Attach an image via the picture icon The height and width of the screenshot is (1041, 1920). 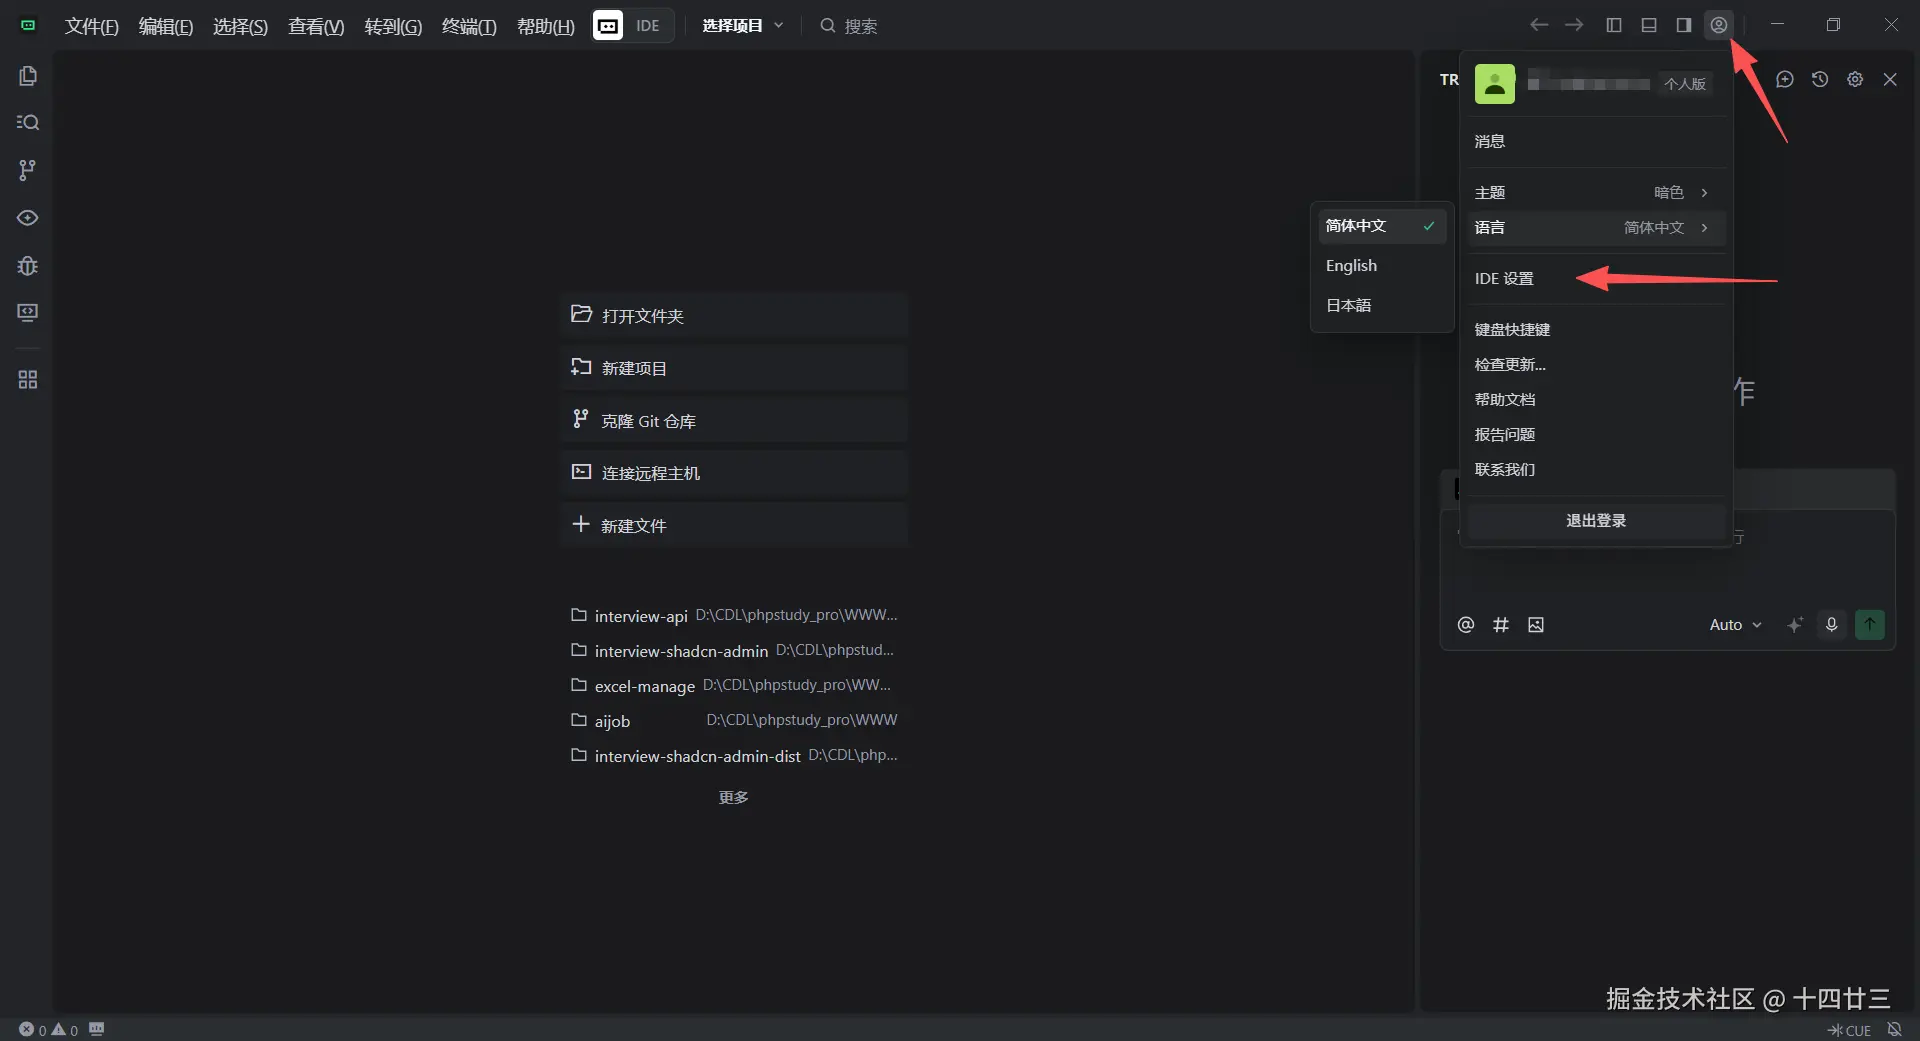click(x=1536, y=625)
